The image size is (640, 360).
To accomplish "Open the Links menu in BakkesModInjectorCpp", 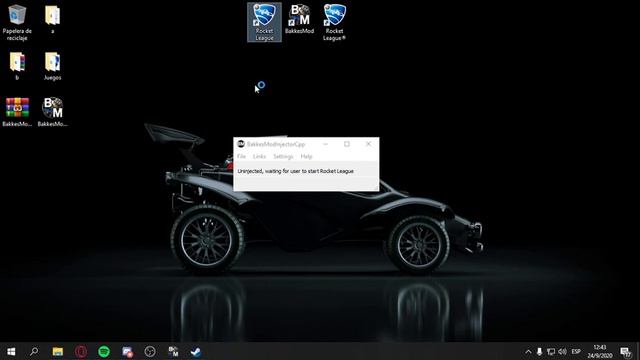I will [259, 156].
